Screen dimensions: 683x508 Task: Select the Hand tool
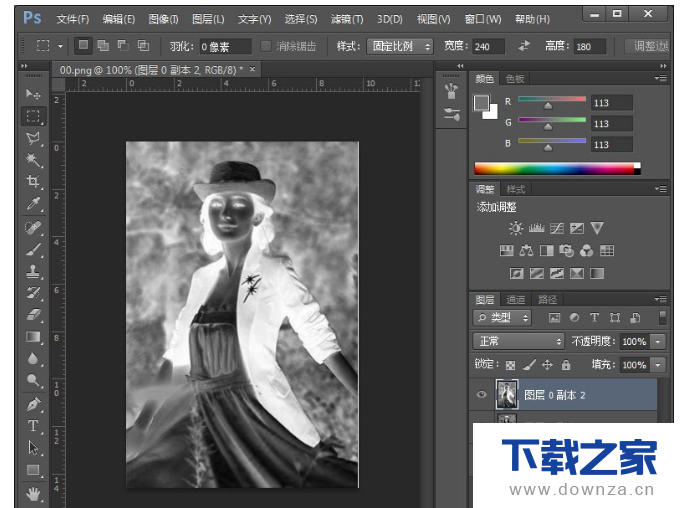33,494
